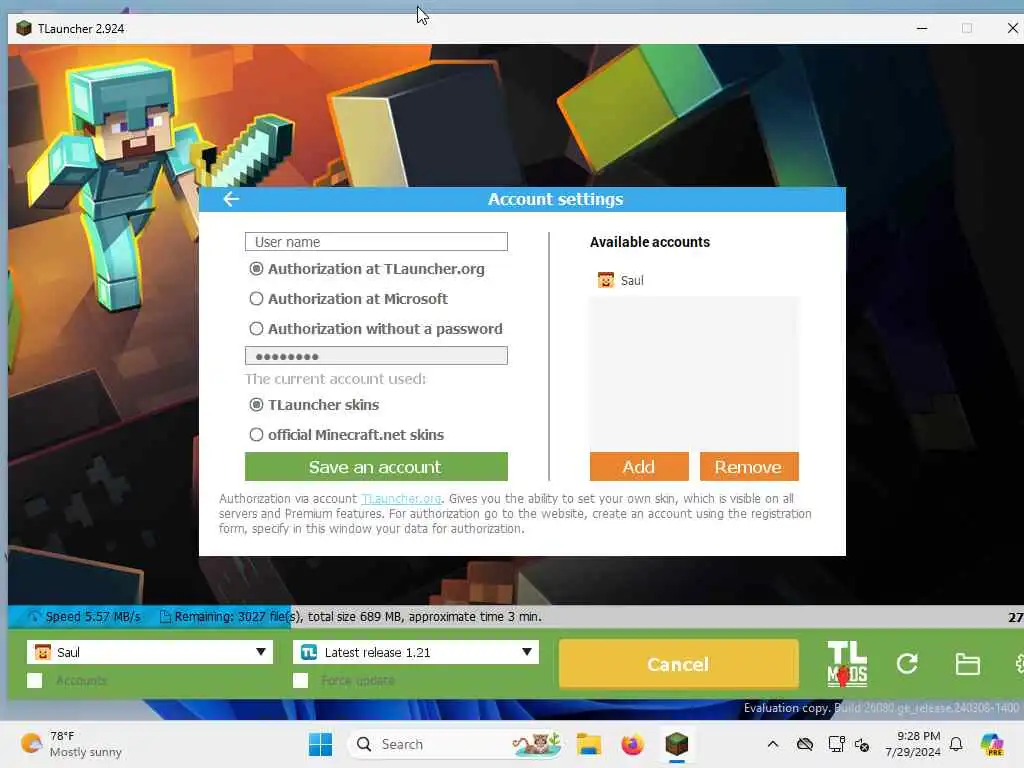Select Authorization at TLauncher.org radio
This screenshot has width=1024, height=768.
[257, 269]
